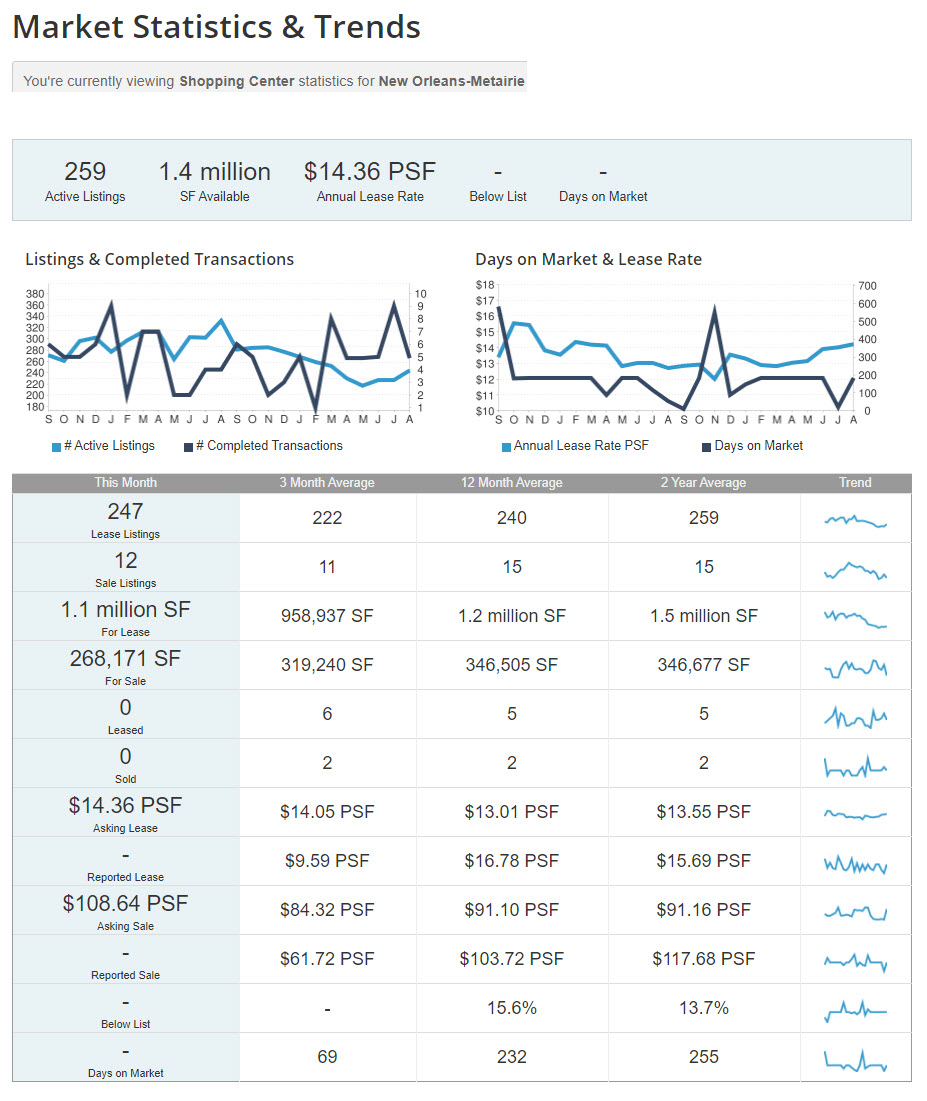Click 'Shopping Center' in the viewing banner
Viewport: 927px width, 1101px height.
[237, 81]
